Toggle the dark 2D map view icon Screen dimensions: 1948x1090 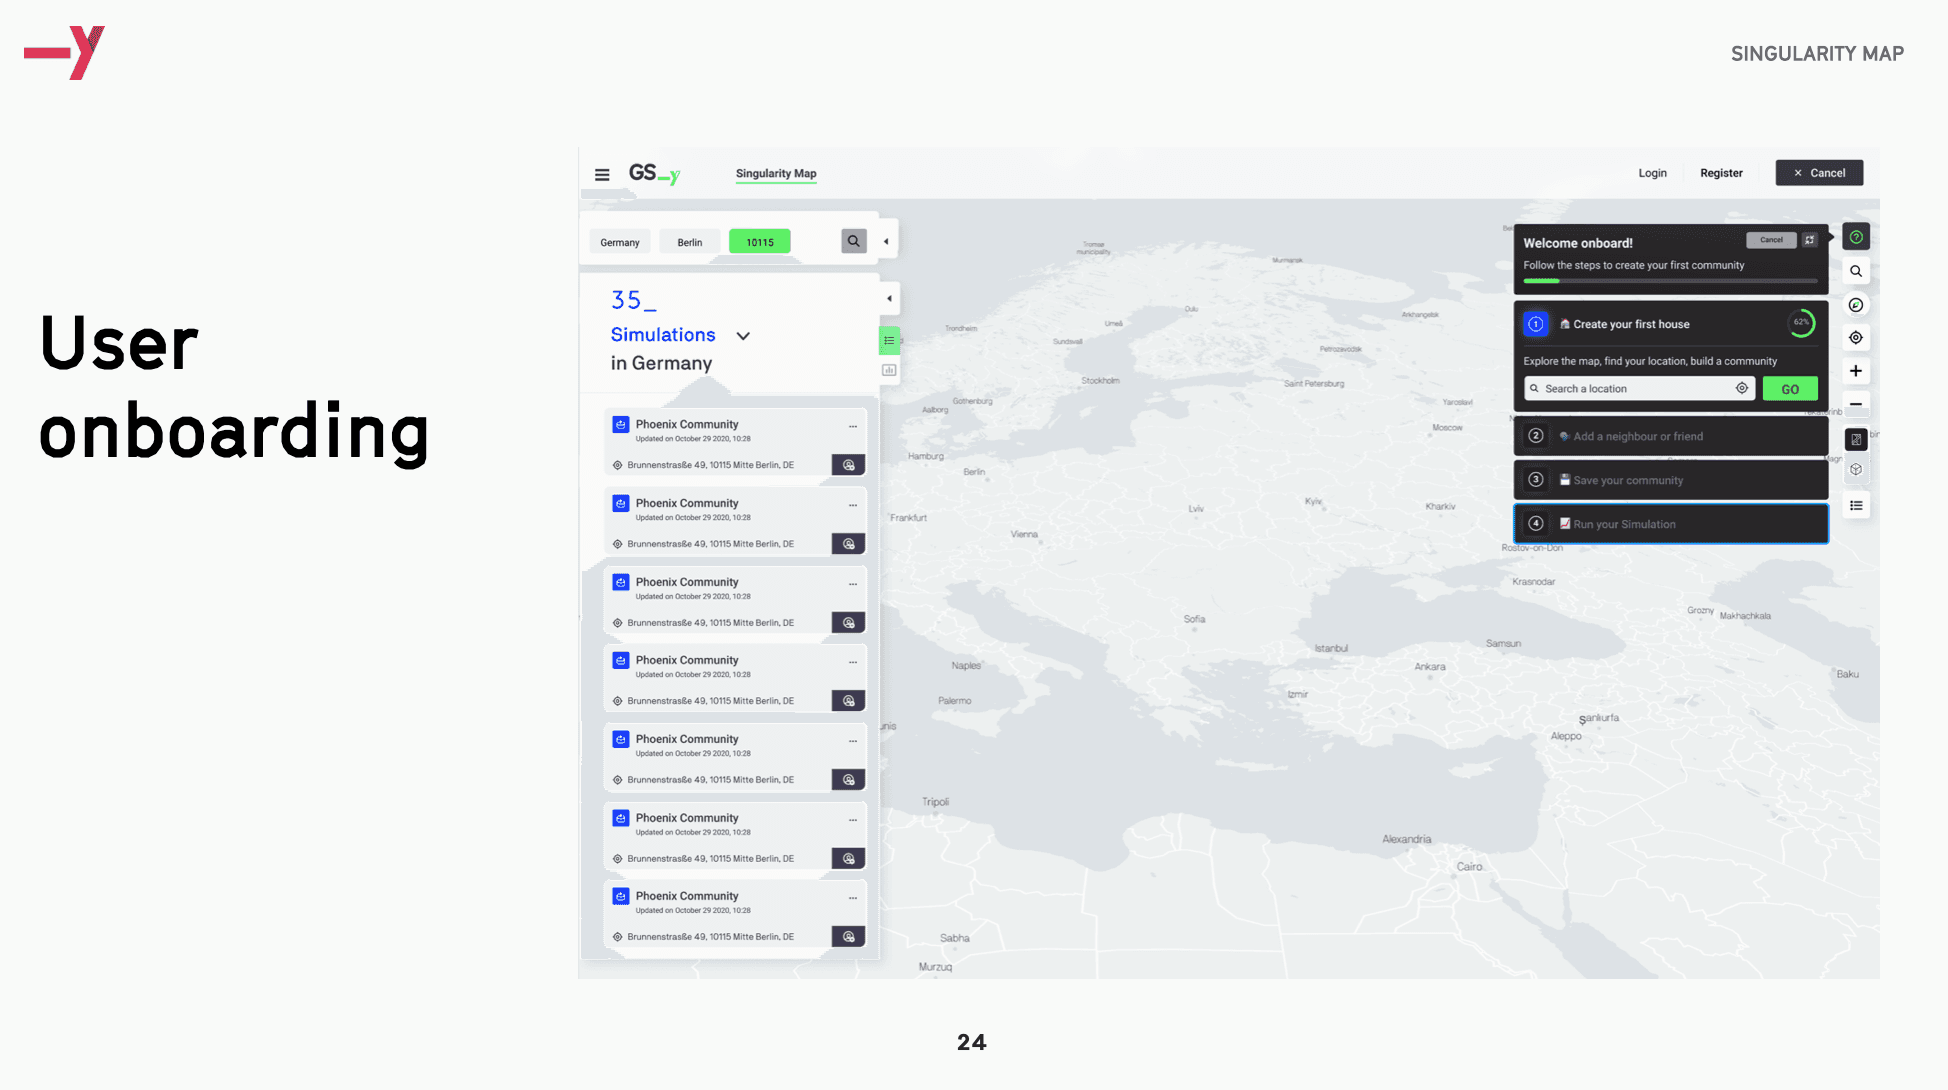click(x=1856, y=439)
